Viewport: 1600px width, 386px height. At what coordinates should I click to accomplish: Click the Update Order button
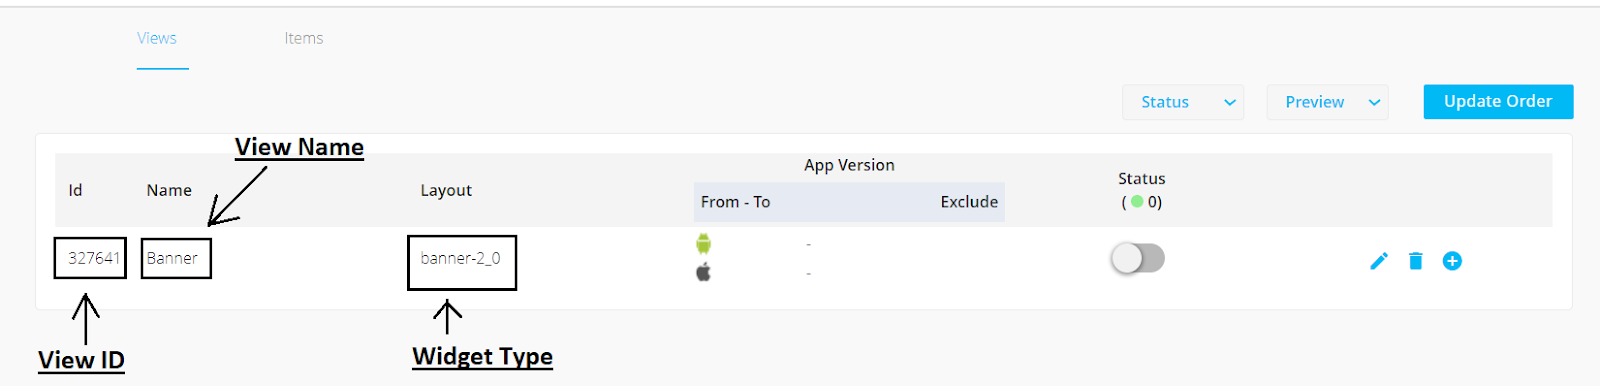[x=1498, y=101]
